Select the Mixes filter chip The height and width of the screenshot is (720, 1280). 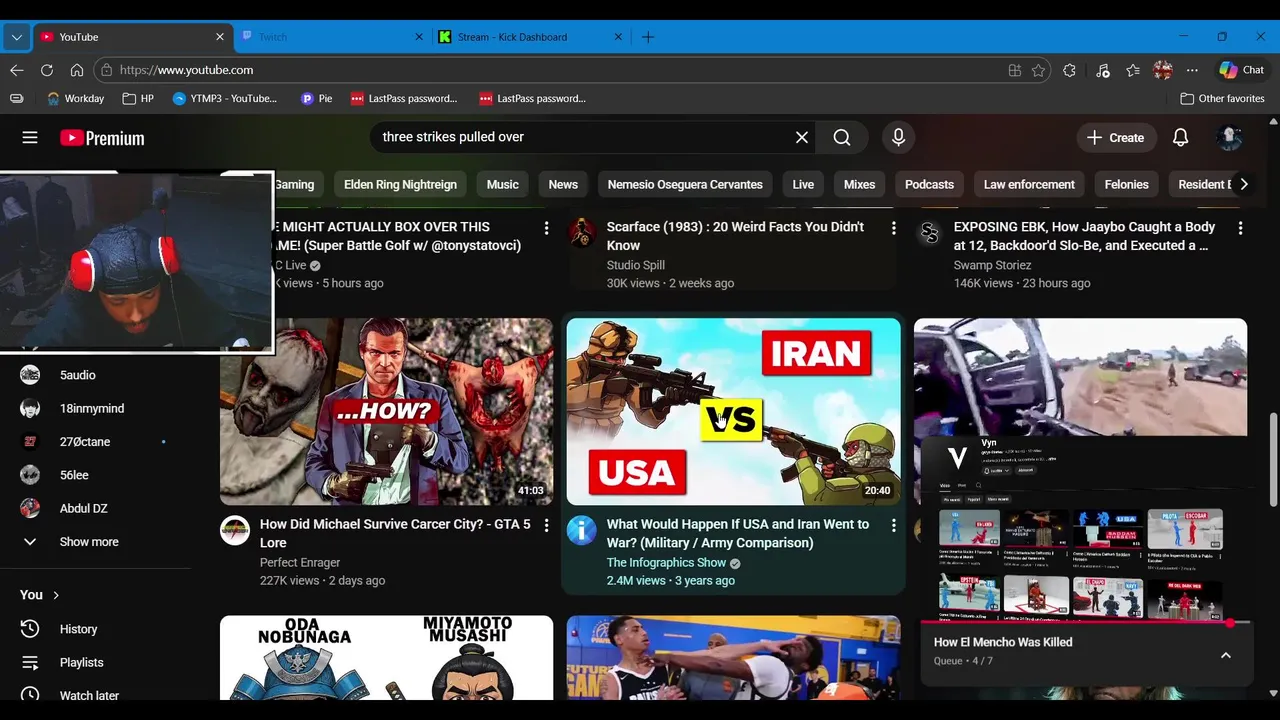click(859, 184)
